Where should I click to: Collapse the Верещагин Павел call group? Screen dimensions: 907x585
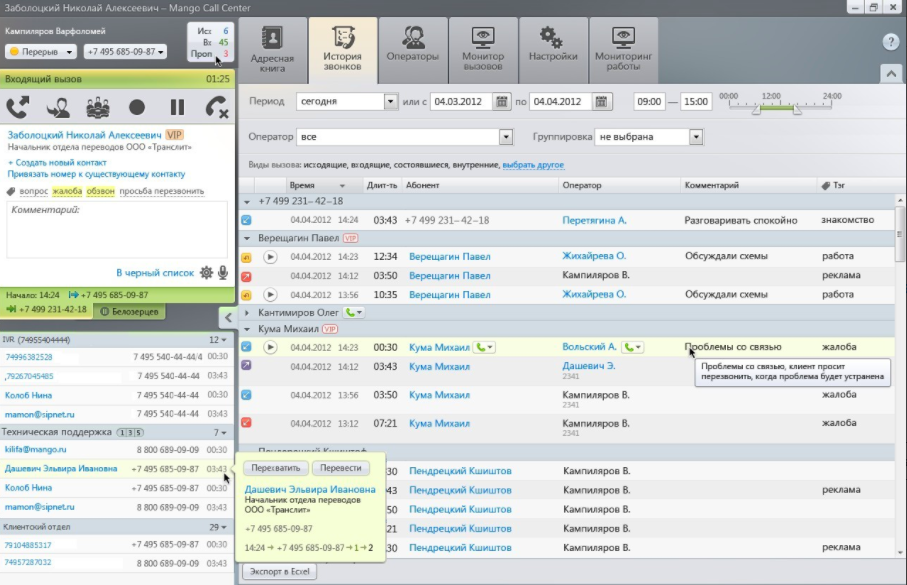[x=247, y=238]
